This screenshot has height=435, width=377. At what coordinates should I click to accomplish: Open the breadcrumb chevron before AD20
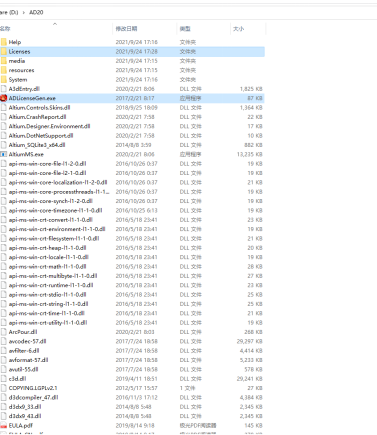tap(24, 12)
